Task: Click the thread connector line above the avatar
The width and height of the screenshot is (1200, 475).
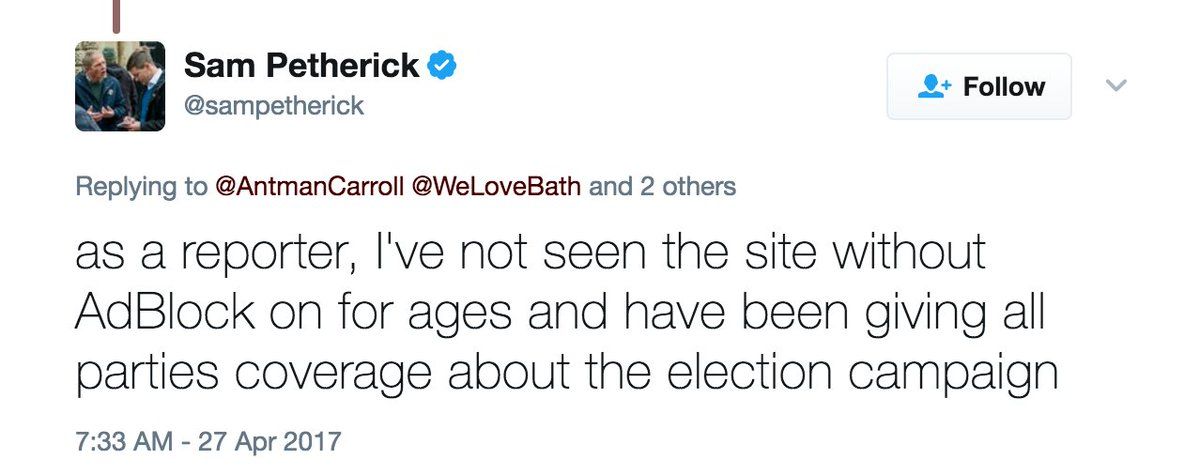Action: click(x=116, y=12)
